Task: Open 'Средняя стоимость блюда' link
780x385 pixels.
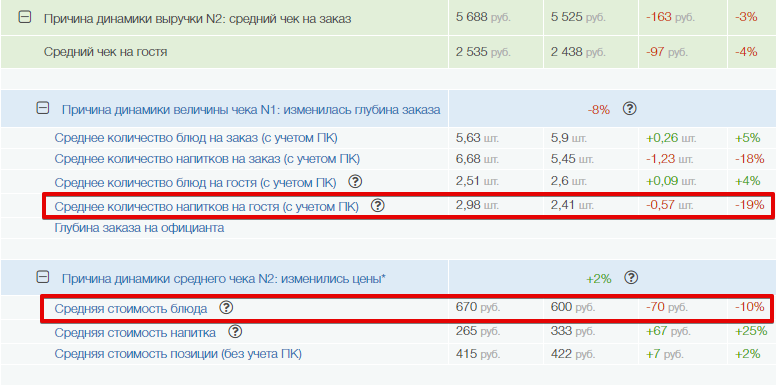Action: coord(131,309)
